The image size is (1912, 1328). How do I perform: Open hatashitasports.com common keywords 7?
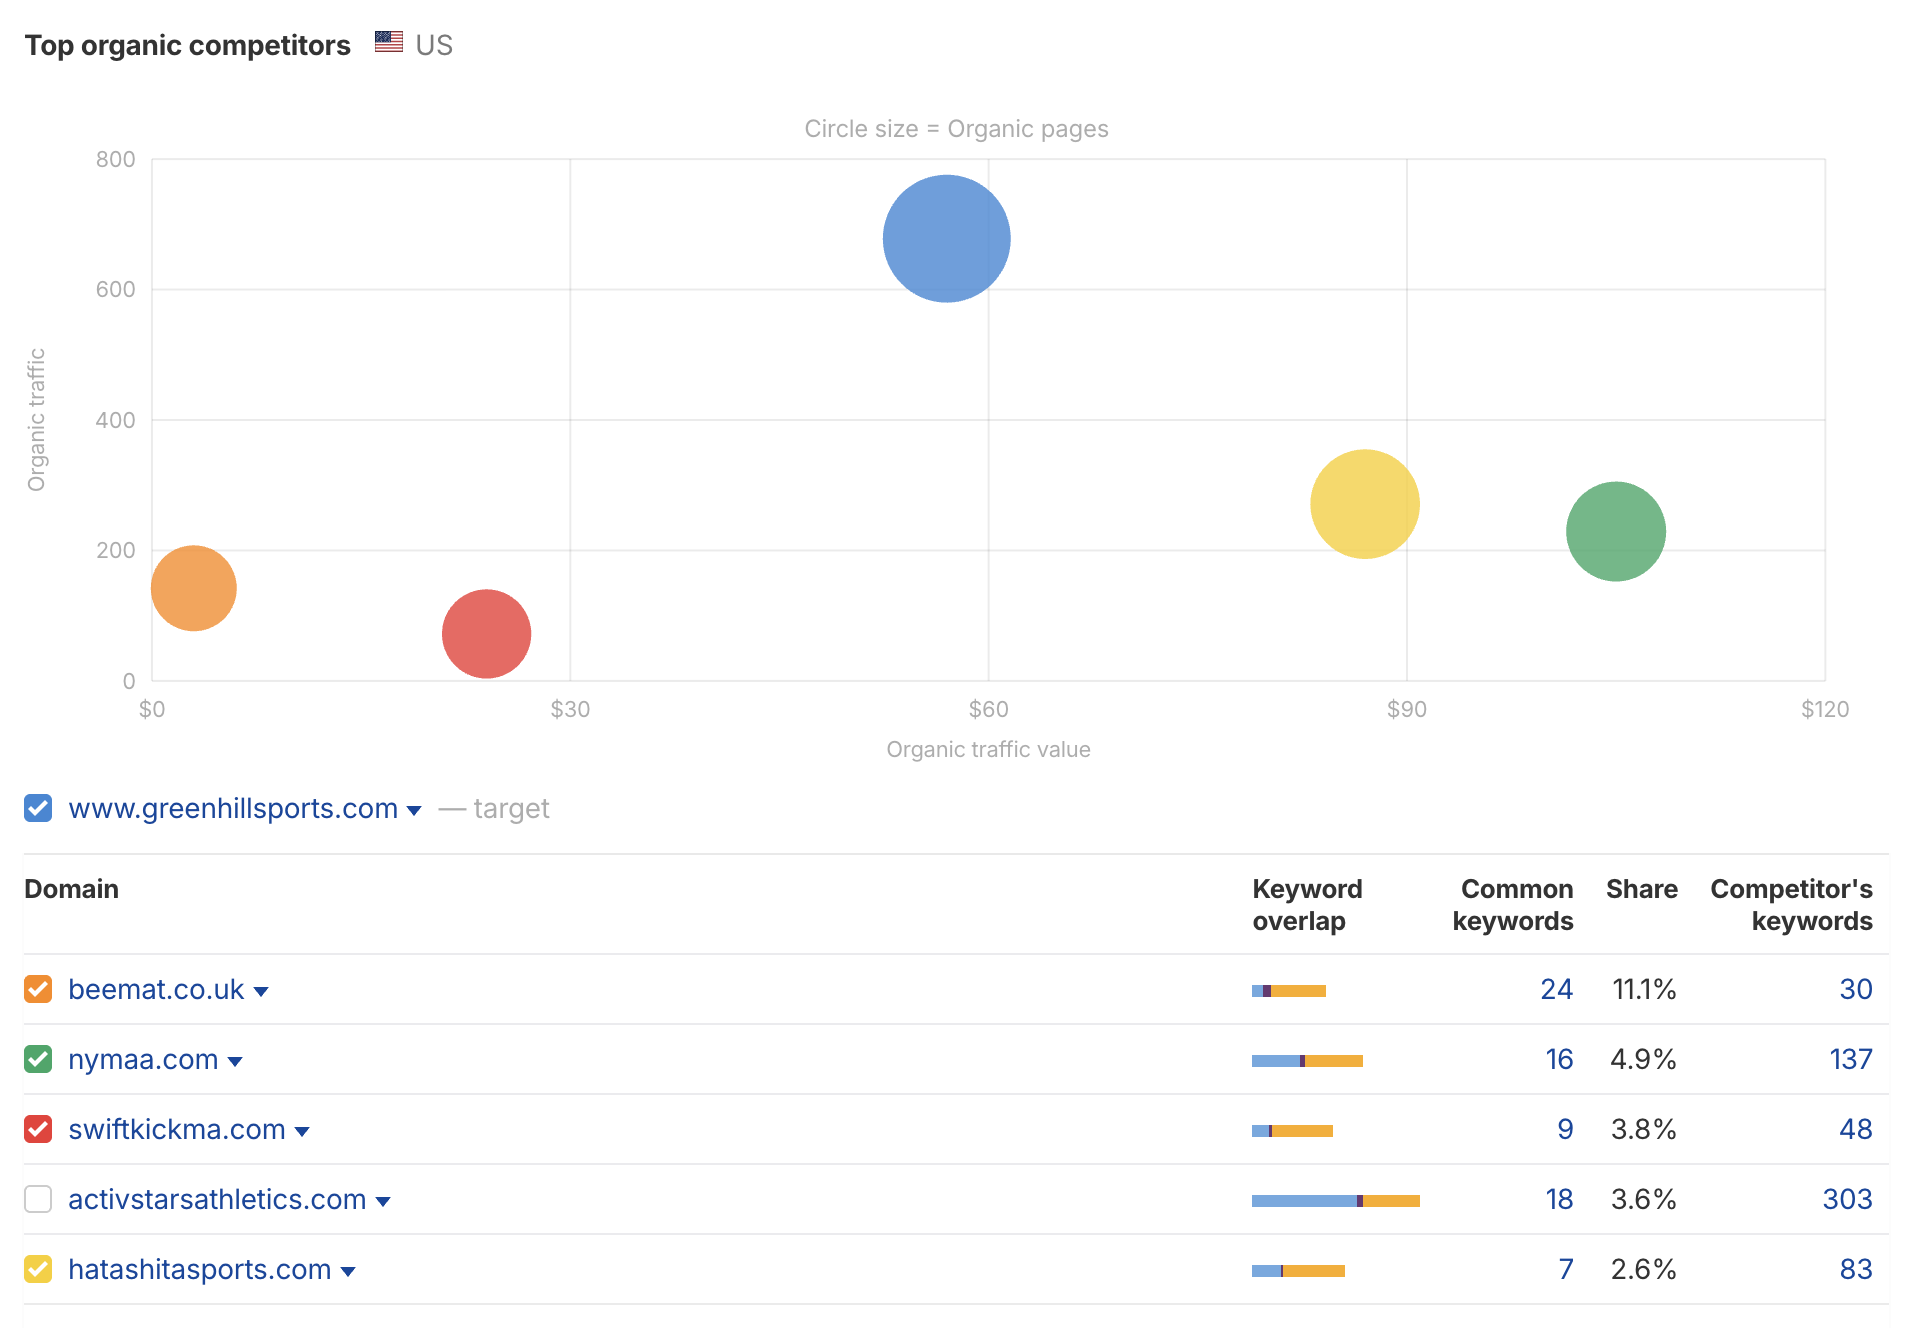tap(1566, 1269)
